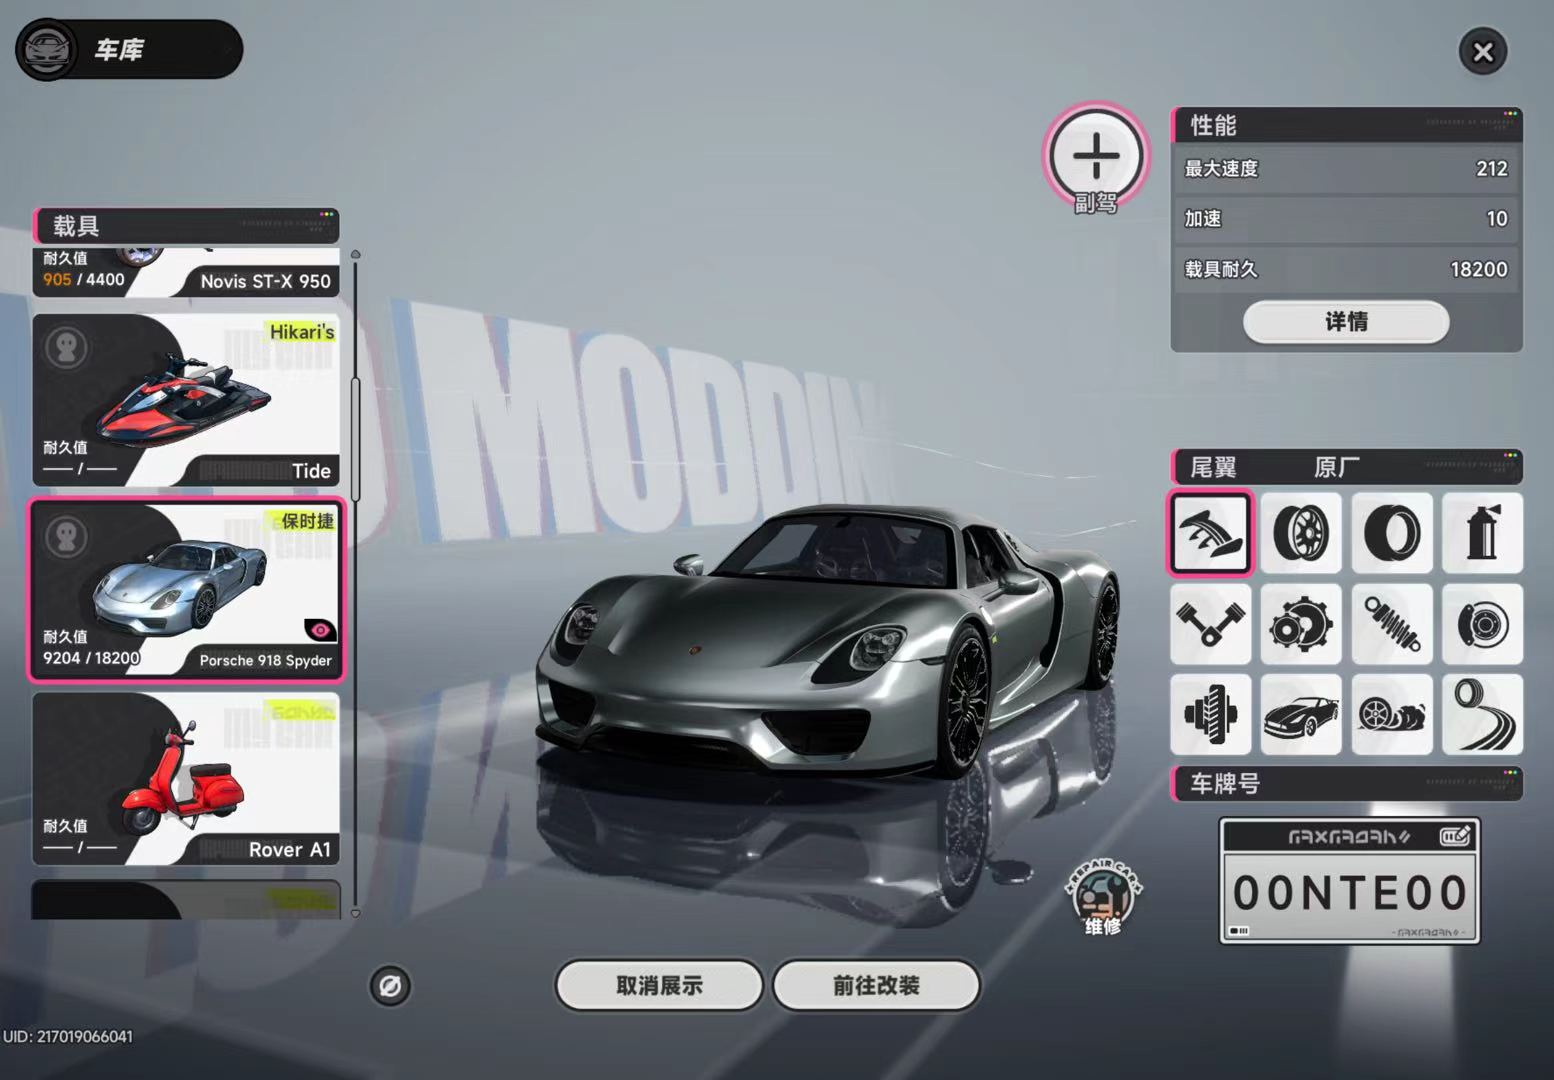The width and height of the screenshot is (1554, 1080).
Task: Select the clutch assembly icon
Action: pos(1210,714)
